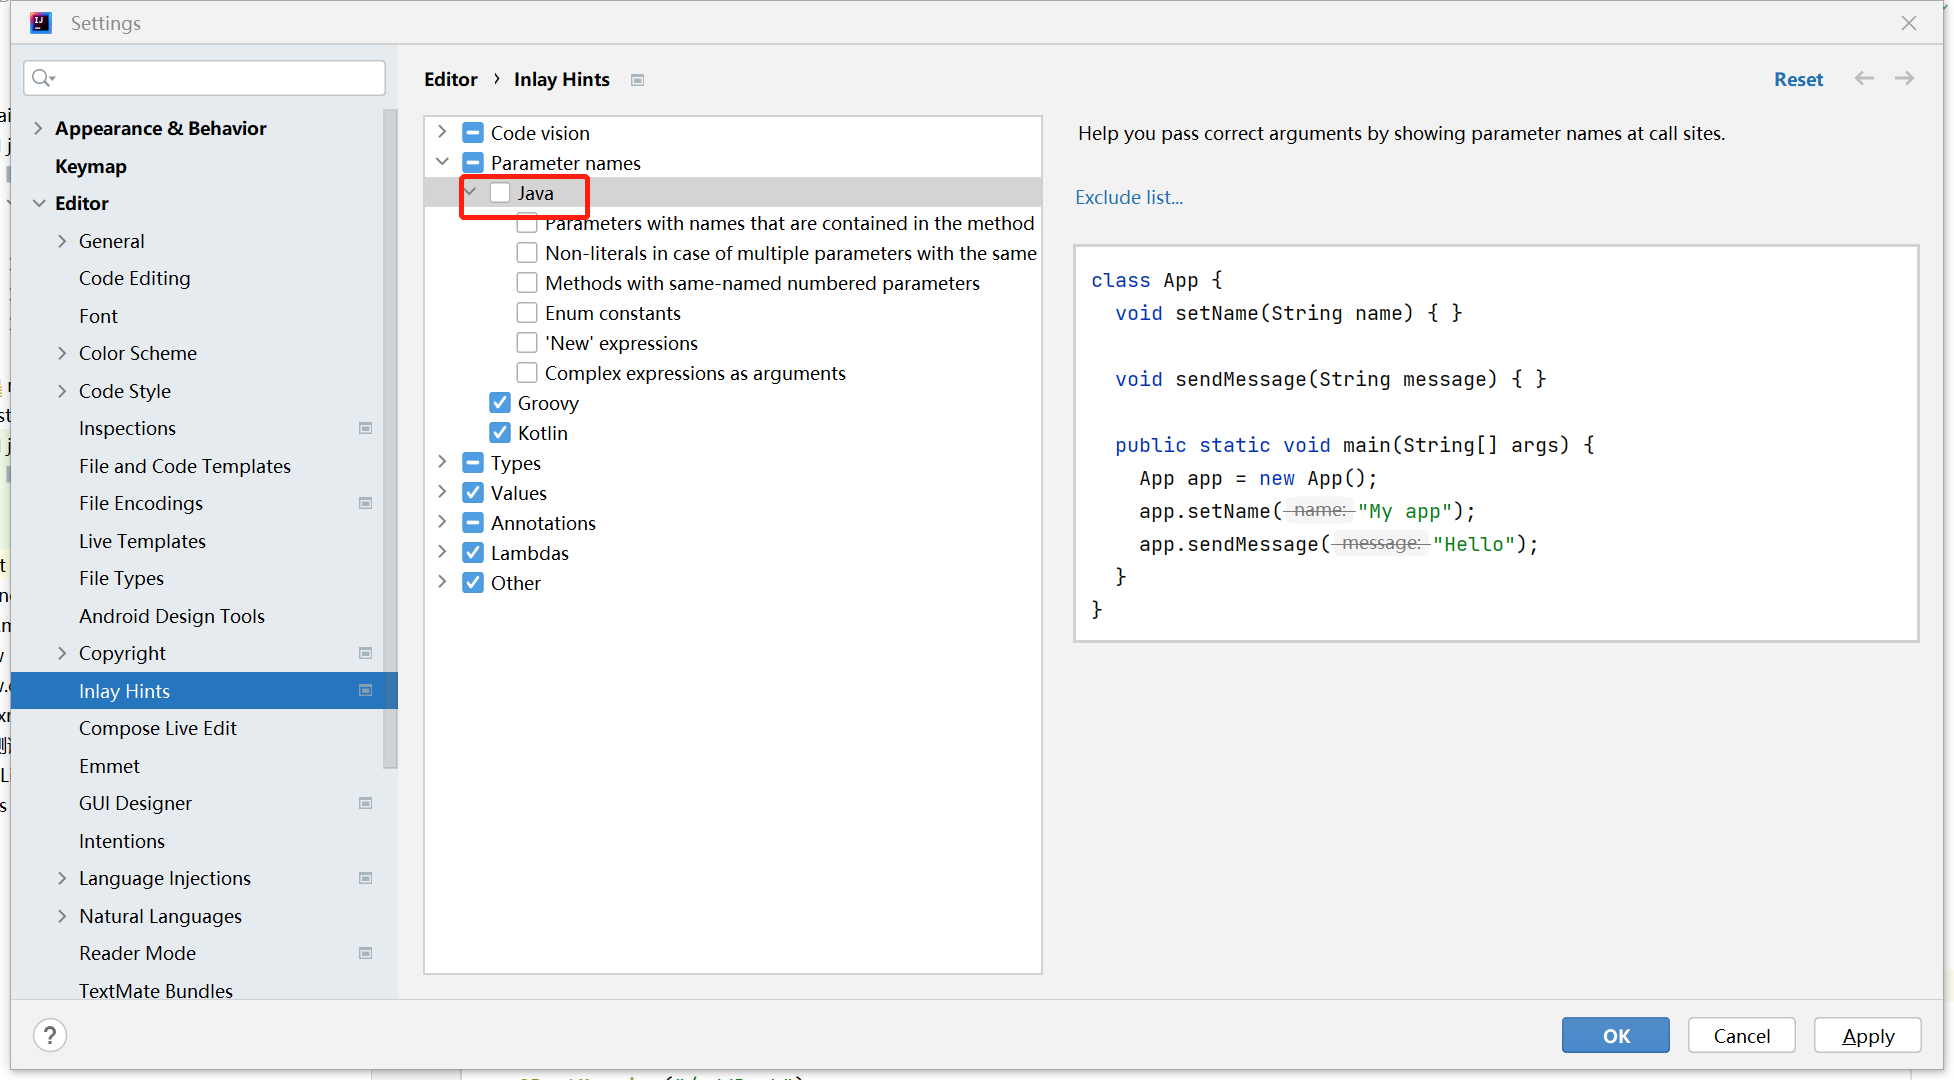Expand the Code vision tree node
Screen dimensions: 1954x1080
pos(442,132)
